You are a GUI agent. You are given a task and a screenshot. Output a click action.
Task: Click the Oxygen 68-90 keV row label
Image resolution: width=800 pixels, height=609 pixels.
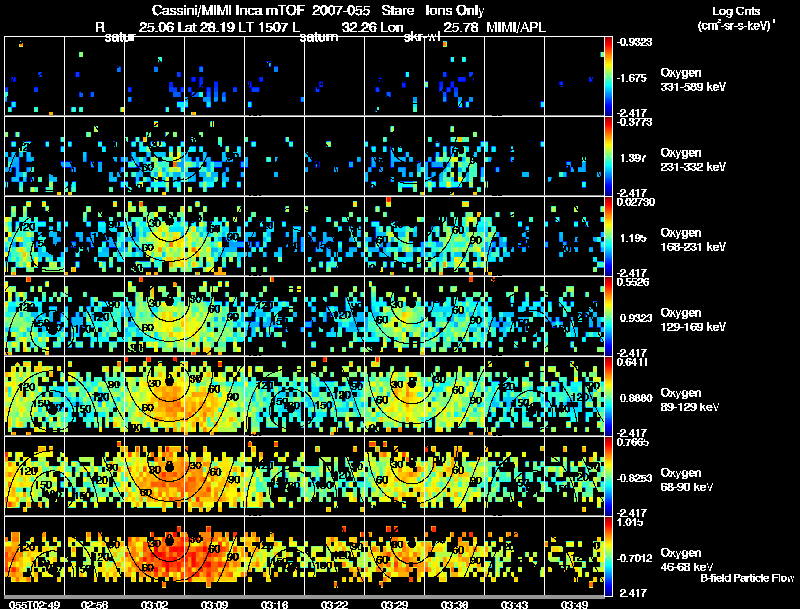pos(687,480)
